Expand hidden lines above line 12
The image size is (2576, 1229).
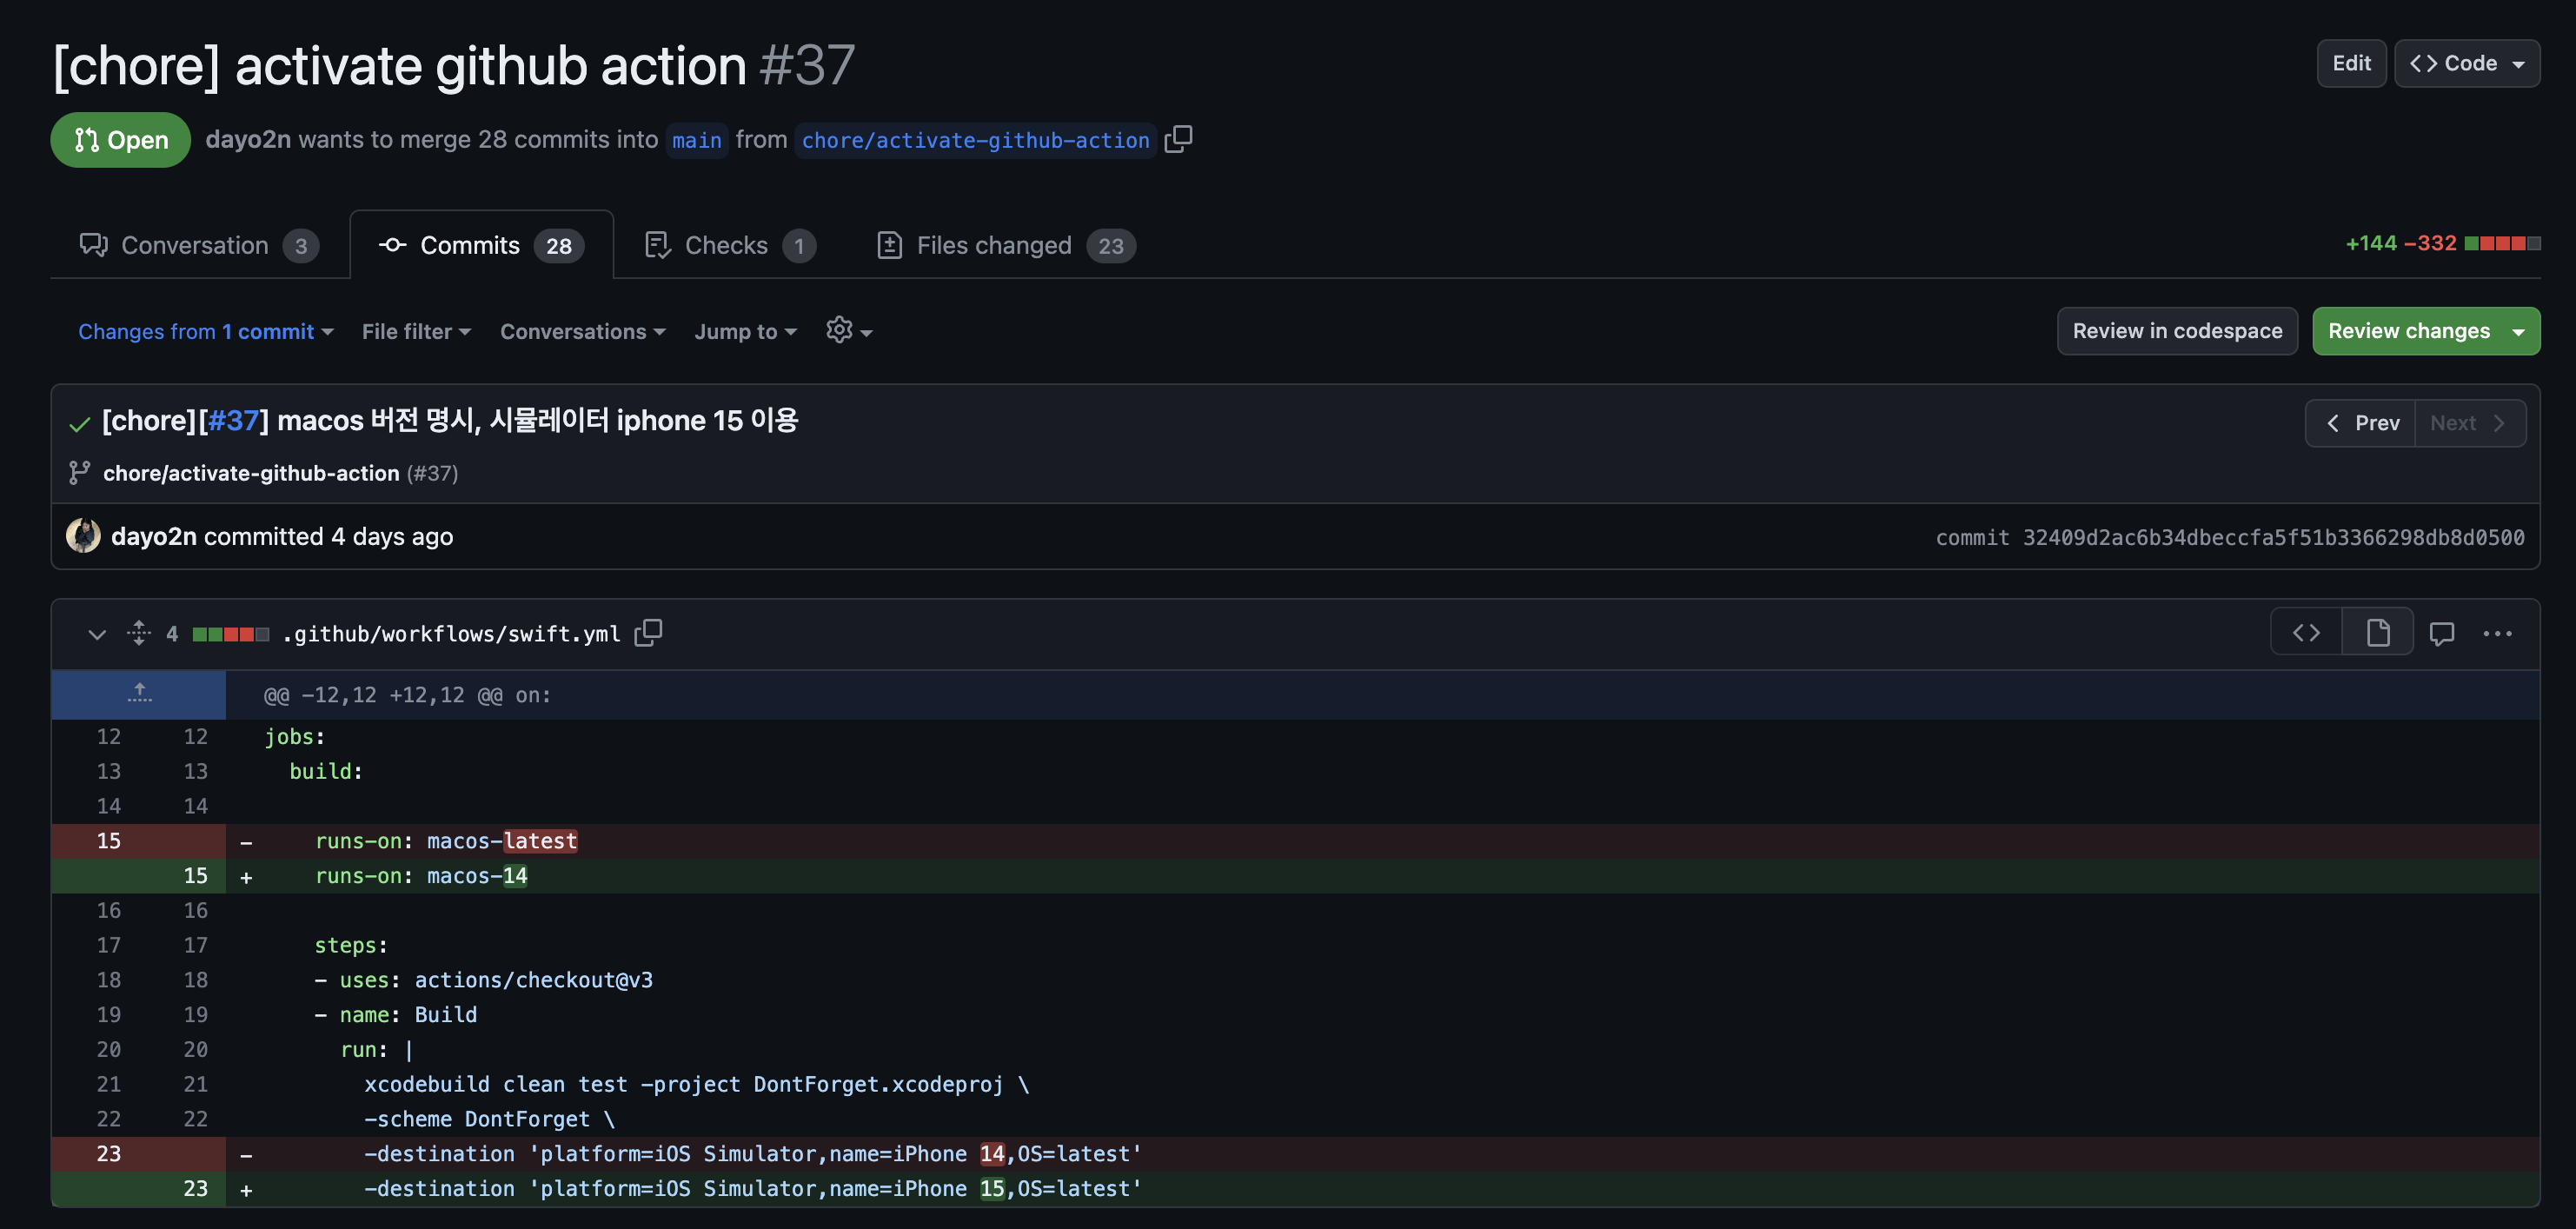click(x=139, y=694)
